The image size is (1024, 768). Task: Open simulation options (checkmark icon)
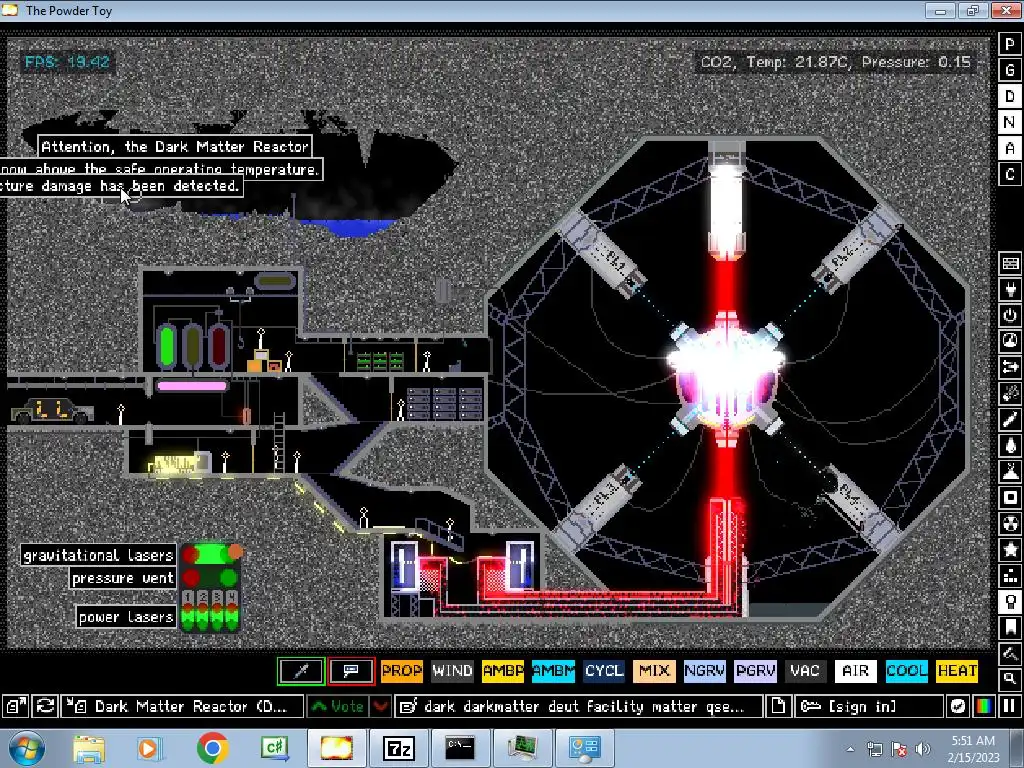pyautogui.click(x=957, y=706)
